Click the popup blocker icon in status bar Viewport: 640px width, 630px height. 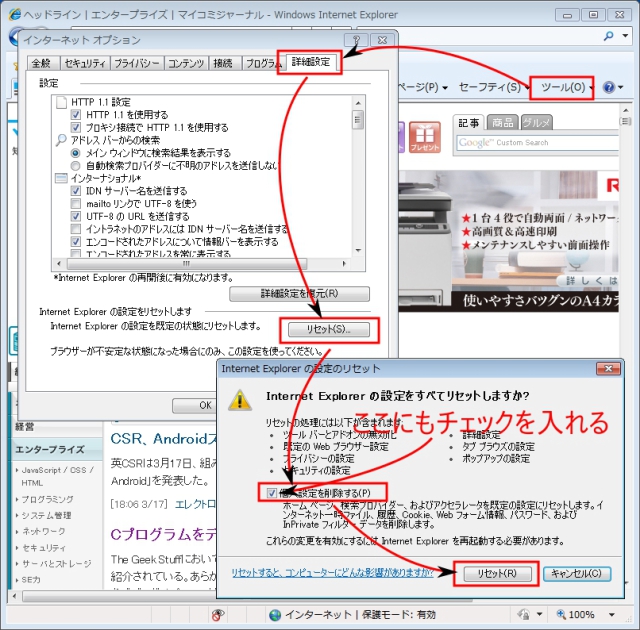click(x=218, y=615)
